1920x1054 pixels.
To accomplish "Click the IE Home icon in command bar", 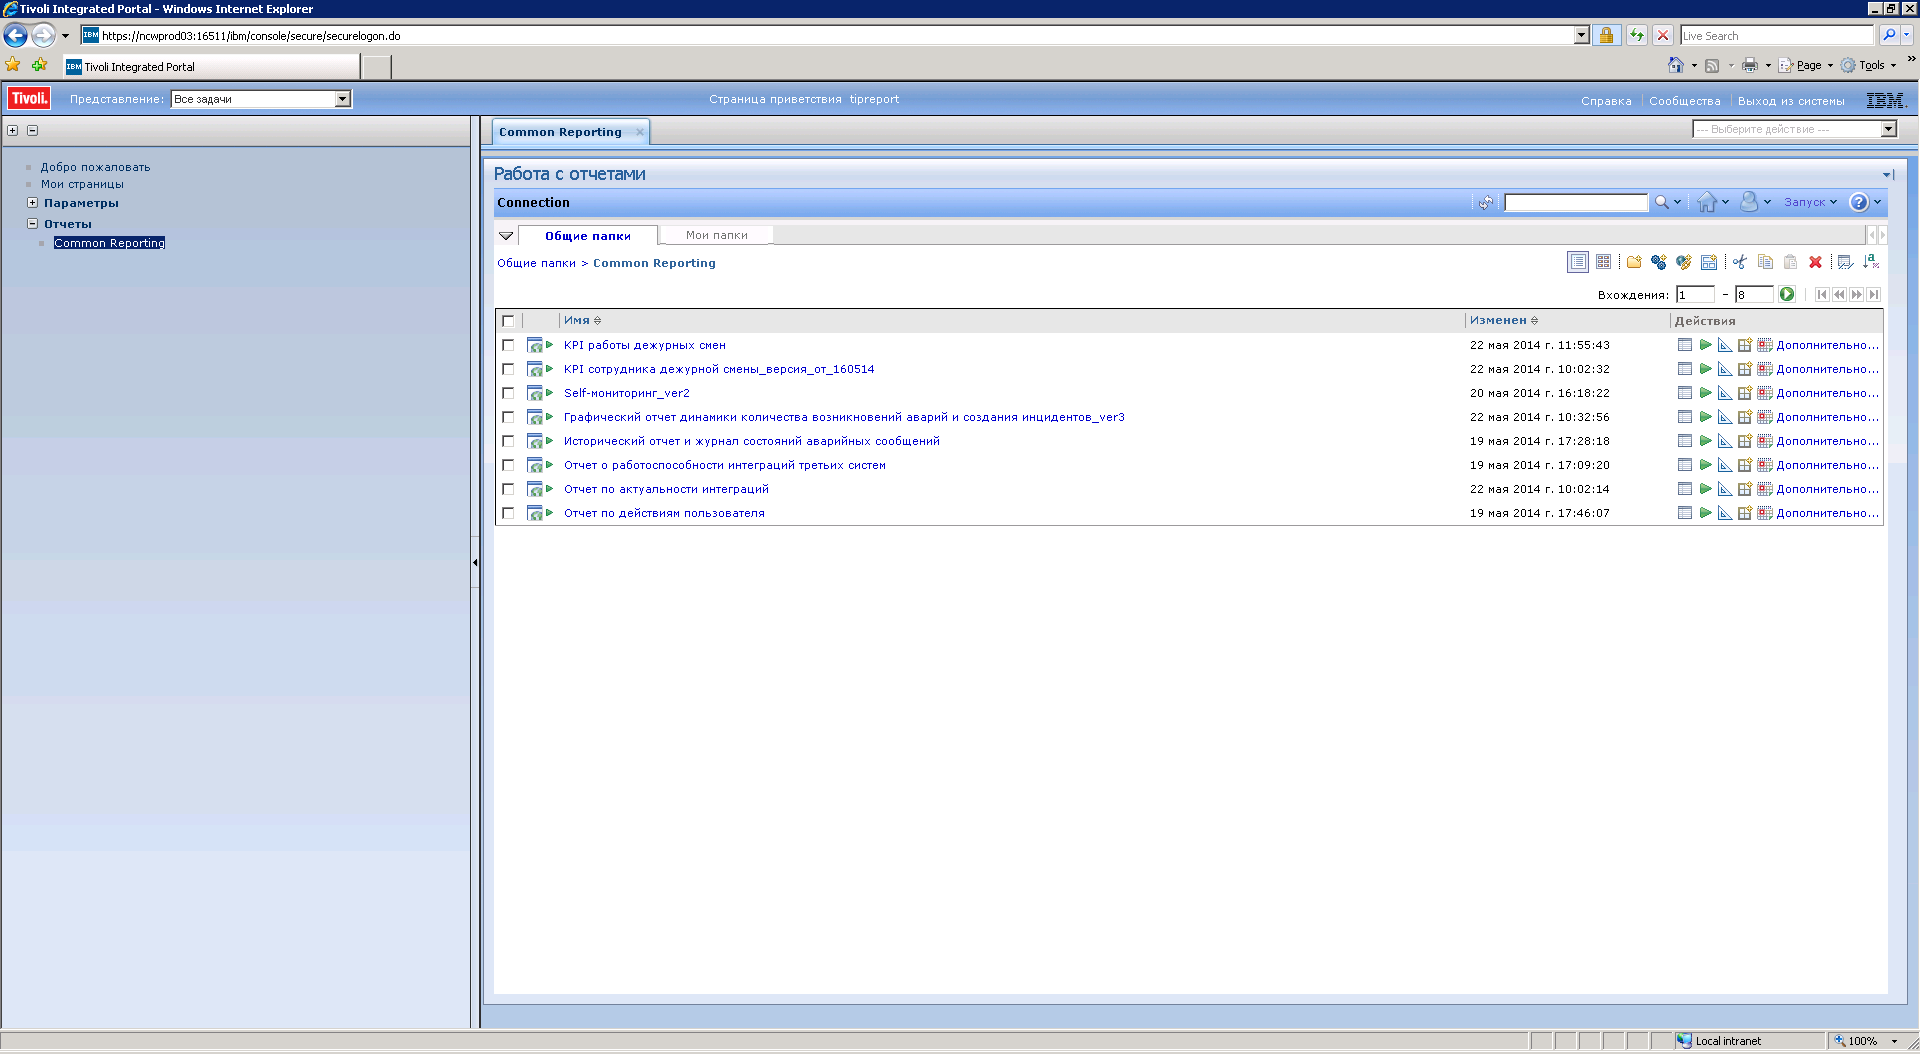I will click(x=1676, y=65).
